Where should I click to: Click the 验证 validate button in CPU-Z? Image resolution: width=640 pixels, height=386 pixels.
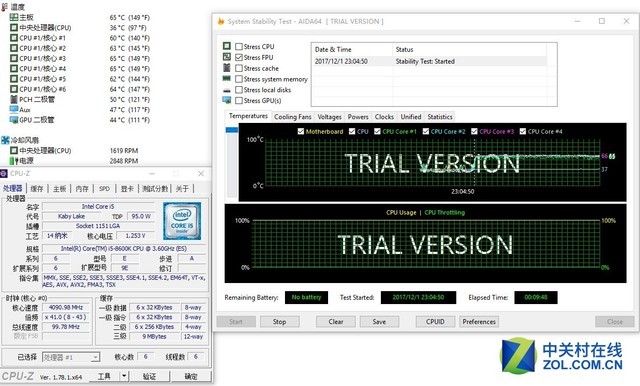[149, 376]
